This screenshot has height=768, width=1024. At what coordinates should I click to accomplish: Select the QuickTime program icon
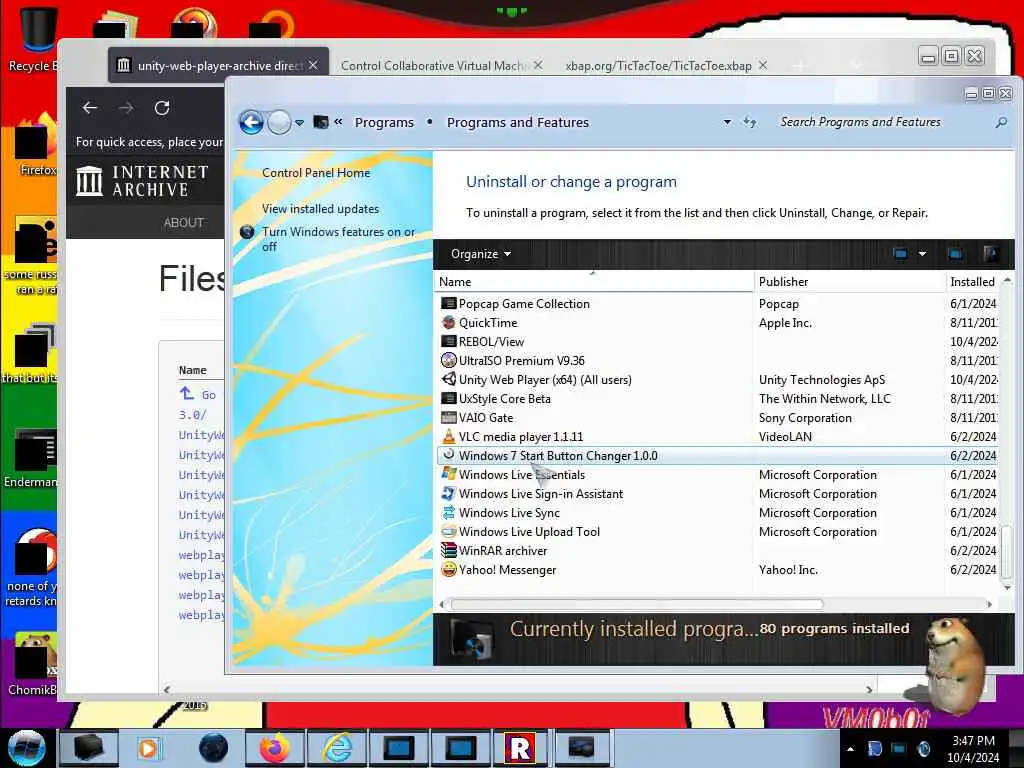pyautogui.click(x=448, y=322)
